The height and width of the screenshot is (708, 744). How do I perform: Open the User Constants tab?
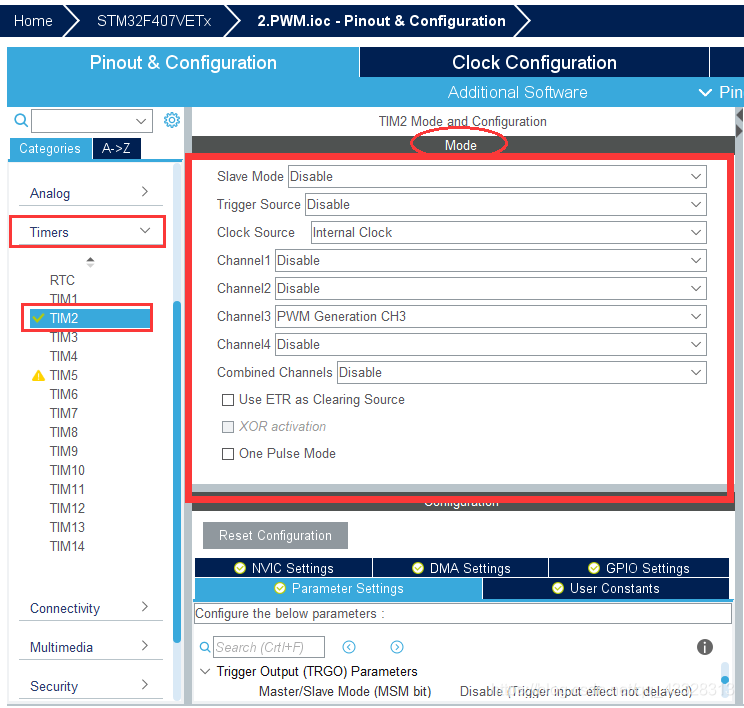[x=606, y=588]
